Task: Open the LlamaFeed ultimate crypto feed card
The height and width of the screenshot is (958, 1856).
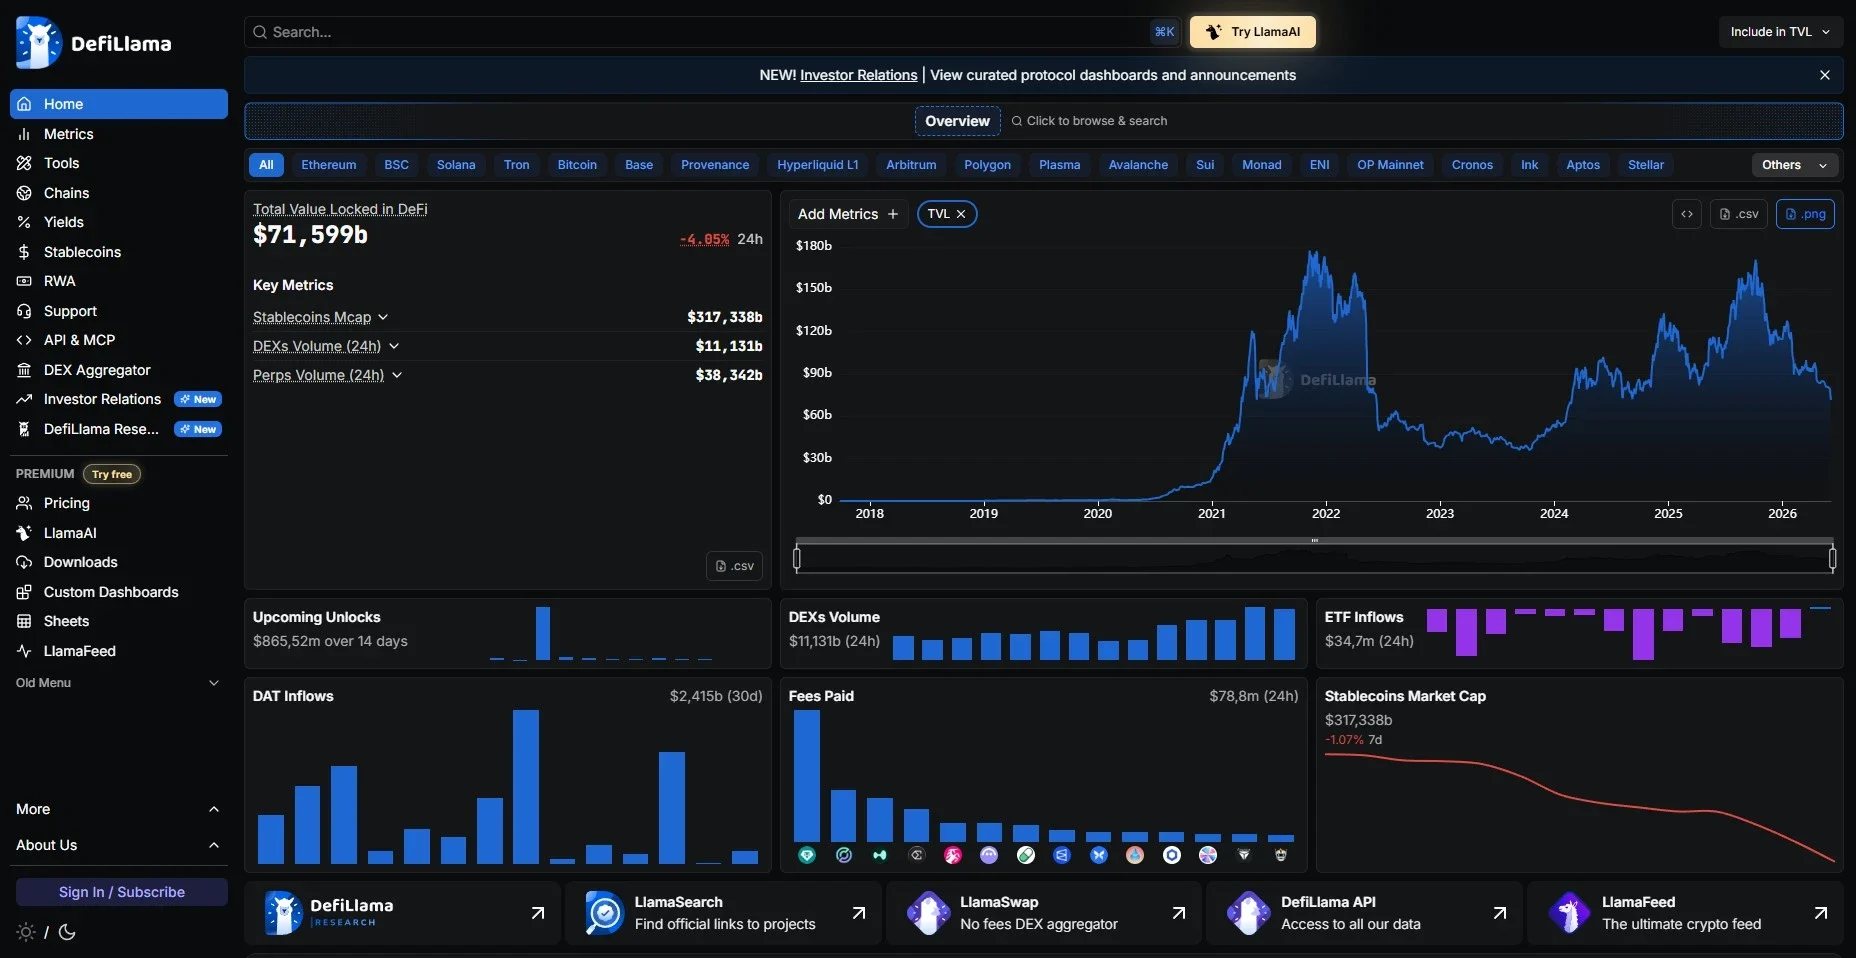Action: click(1685, 913)
